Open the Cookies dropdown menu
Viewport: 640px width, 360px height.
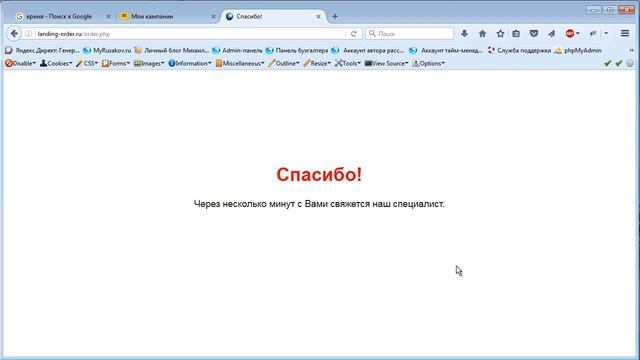[56, 63]
